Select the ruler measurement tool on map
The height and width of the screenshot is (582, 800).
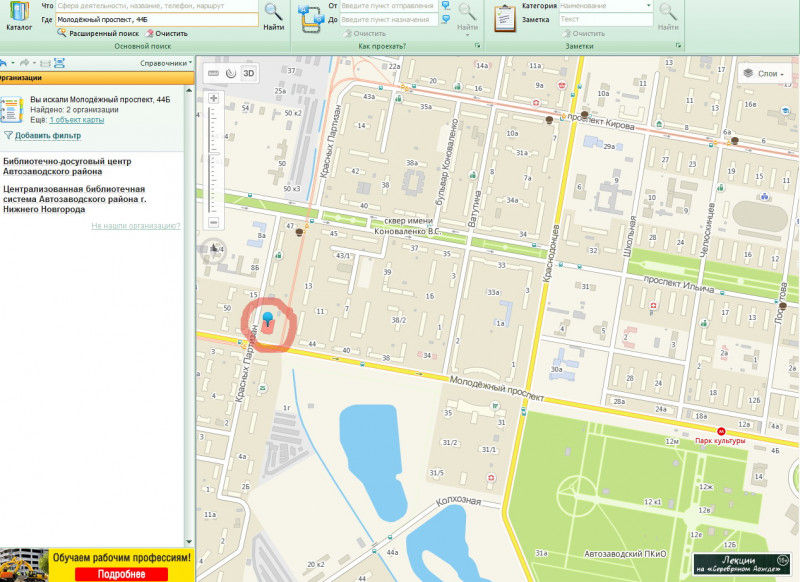(213, 73)
